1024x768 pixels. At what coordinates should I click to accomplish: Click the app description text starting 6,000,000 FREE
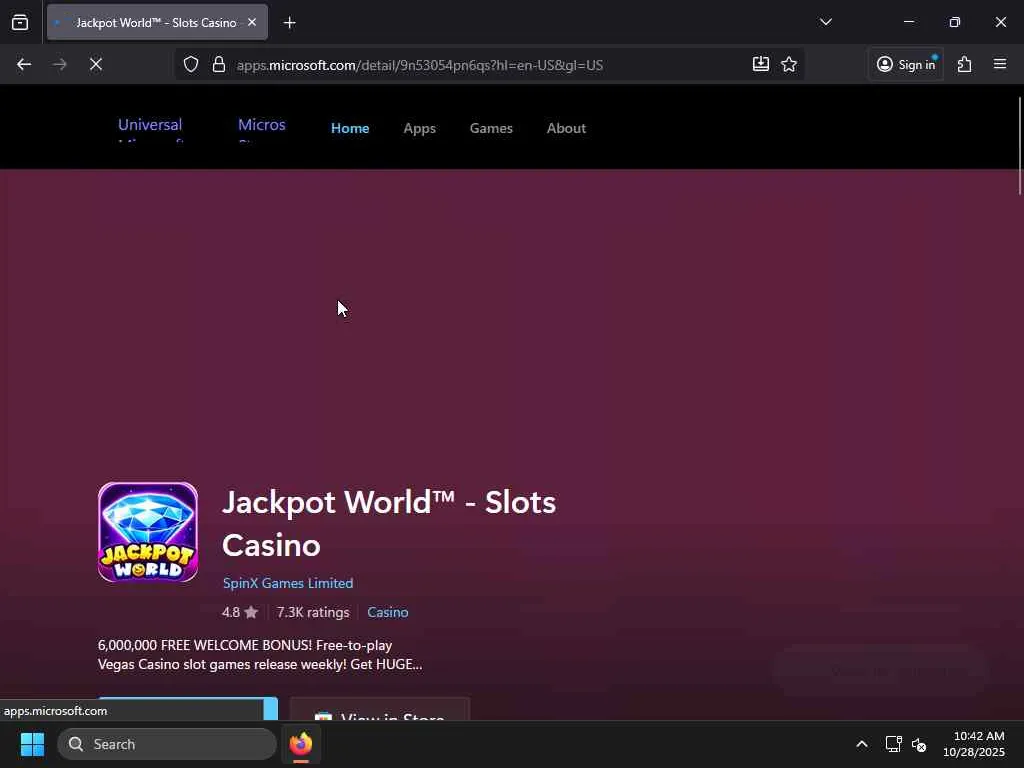coord(260,655)
